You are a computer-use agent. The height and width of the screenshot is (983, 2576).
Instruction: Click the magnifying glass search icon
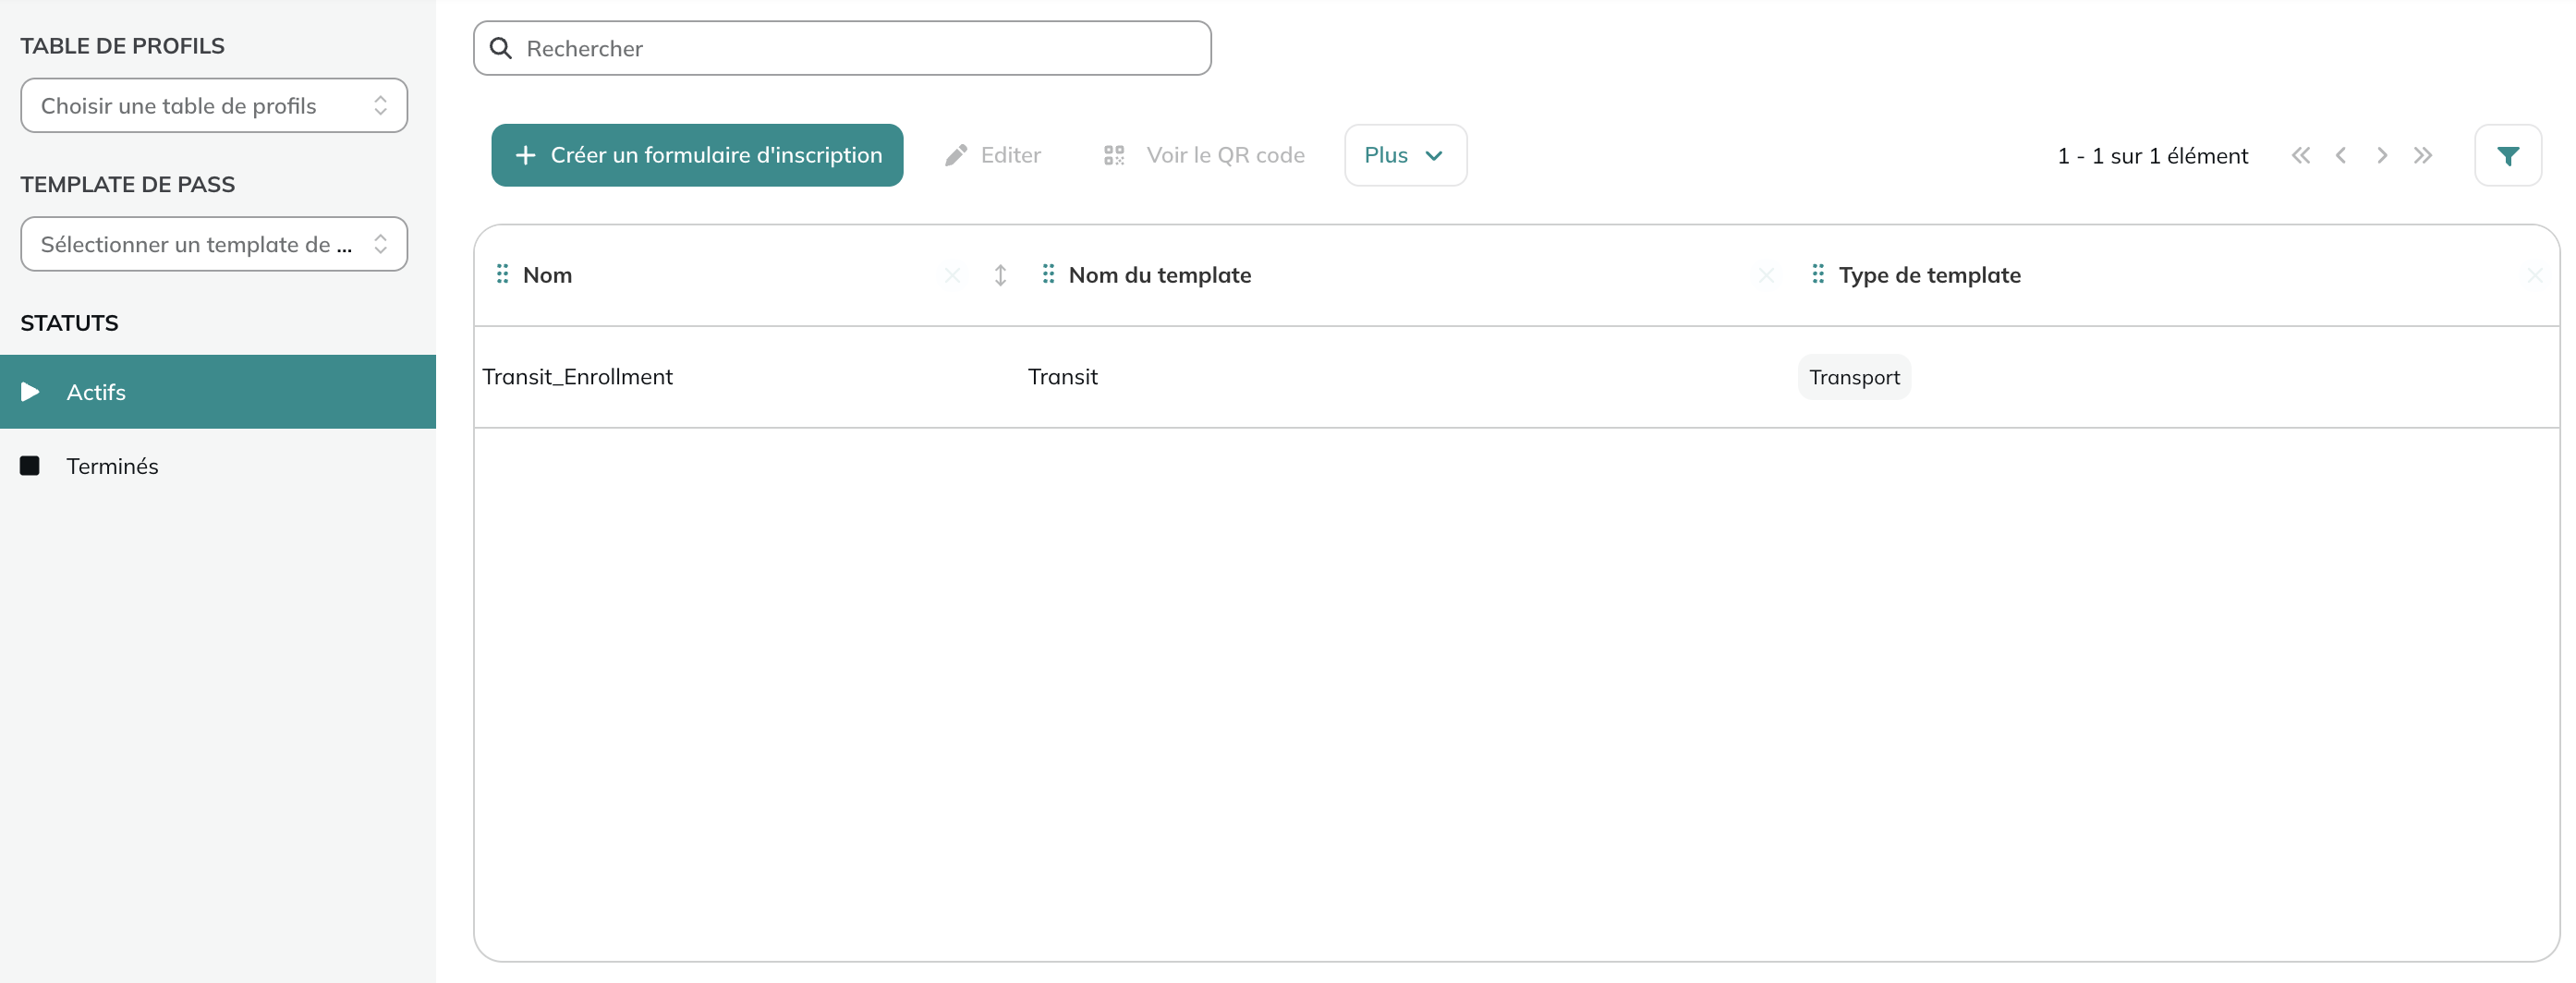501,48
